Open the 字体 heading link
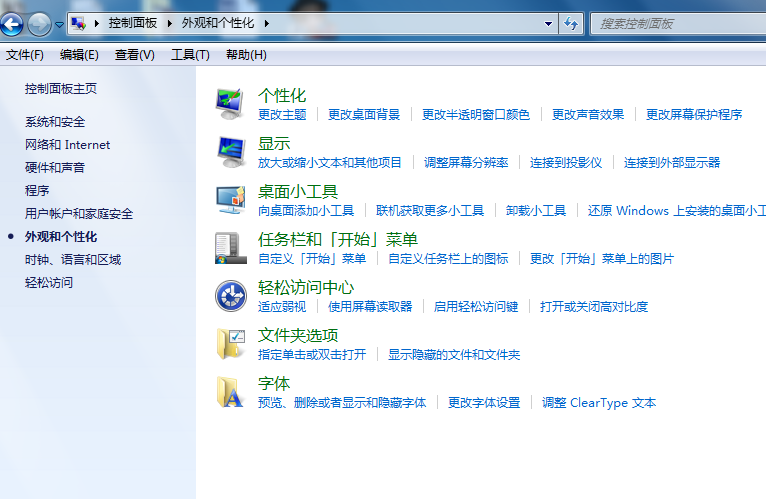This screenshot has height=499, width=766. pos(274,383)
